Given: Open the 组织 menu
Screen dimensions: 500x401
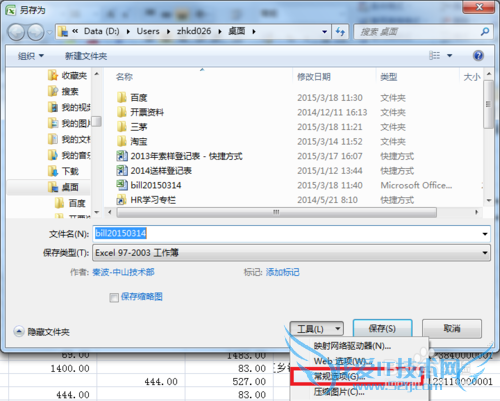Looking at the screenshot, I should pyautogui.click(x=31, y=56).
